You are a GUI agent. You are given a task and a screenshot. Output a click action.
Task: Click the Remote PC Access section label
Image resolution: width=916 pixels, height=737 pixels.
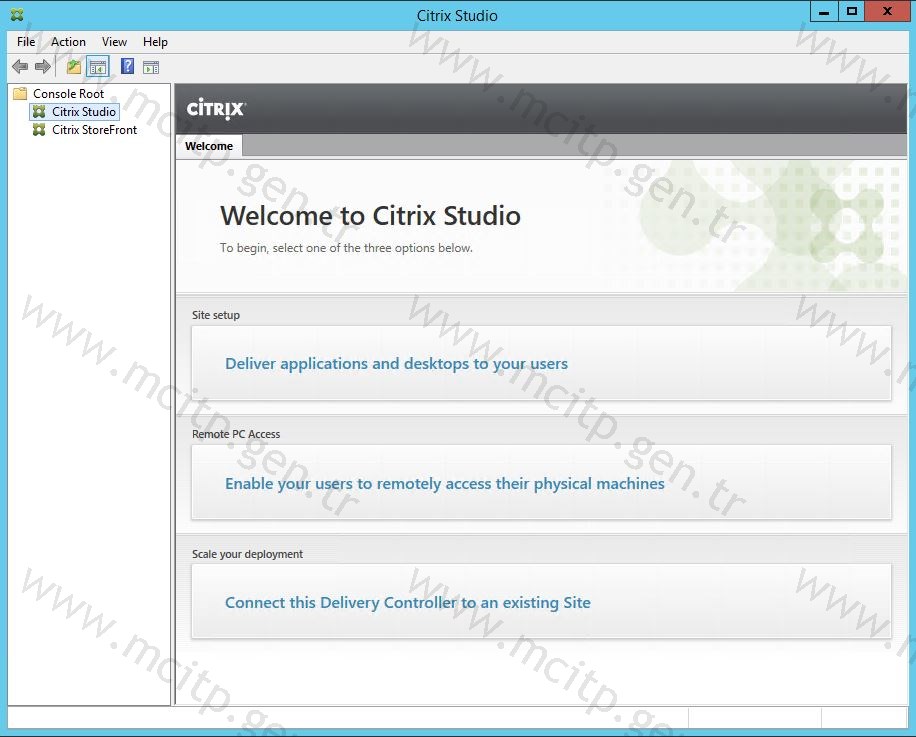click(236, 434)
